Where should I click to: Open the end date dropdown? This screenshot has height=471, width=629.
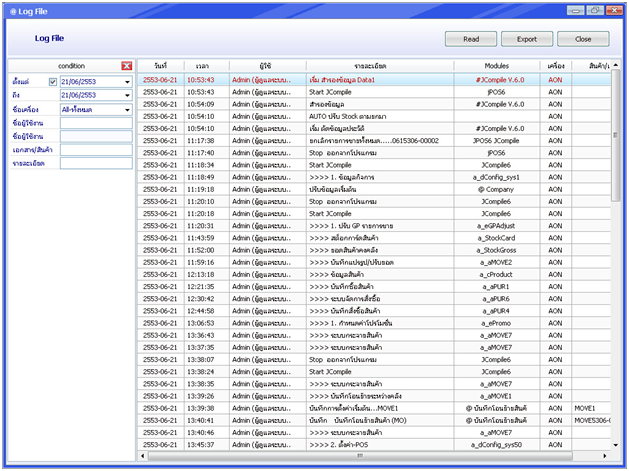pos(127,95)
